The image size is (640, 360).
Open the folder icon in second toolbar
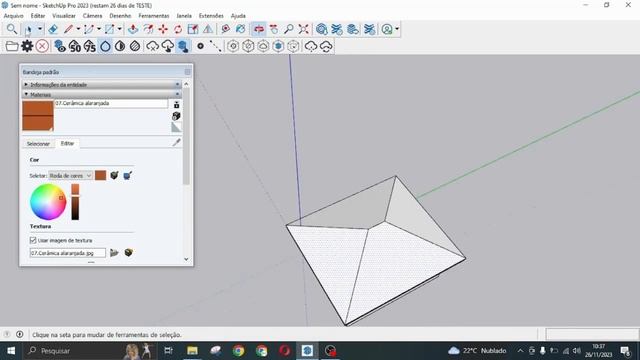12,46
